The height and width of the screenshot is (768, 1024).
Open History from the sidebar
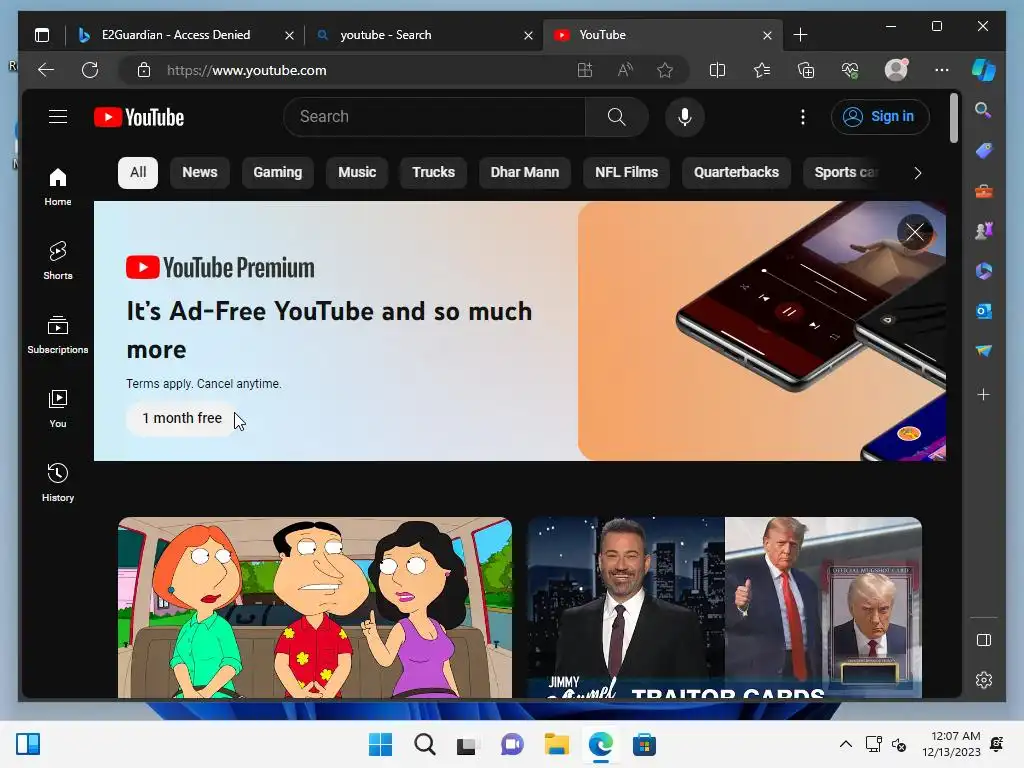point(58,483)
